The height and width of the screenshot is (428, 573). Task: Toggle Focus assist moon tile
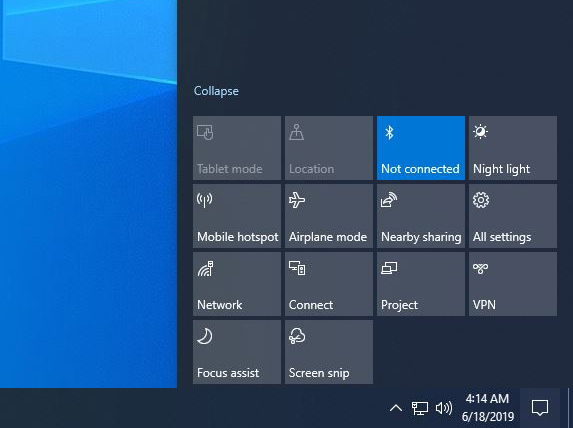tap(237, 352)
